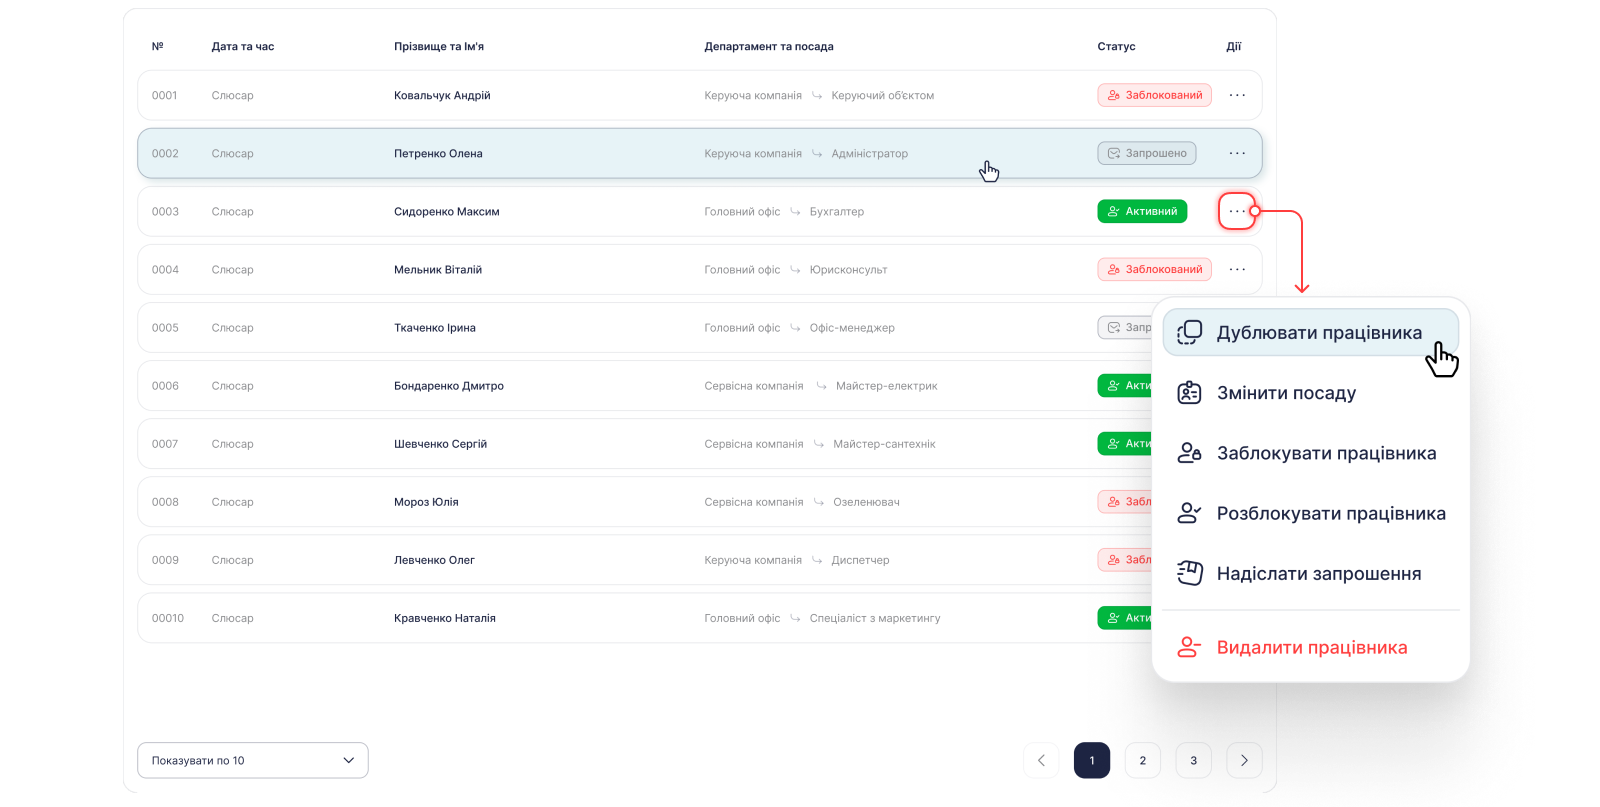Select employee name Сидоренко Максим
Viewport: 1600px width, 807px height.
[x=447, y=211]
